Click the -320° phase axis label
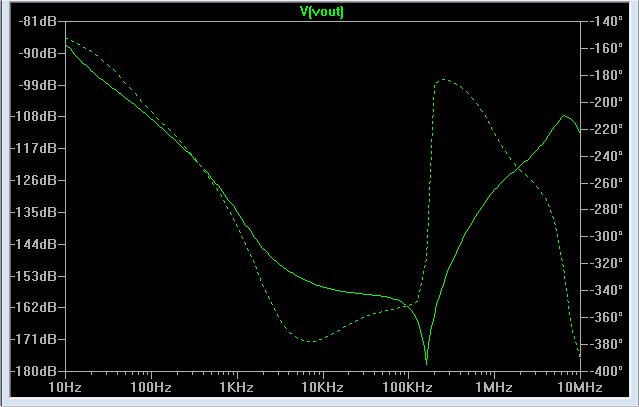Image resolution: width=639 pixels, height=407 pixels. (x=606, y=263)
